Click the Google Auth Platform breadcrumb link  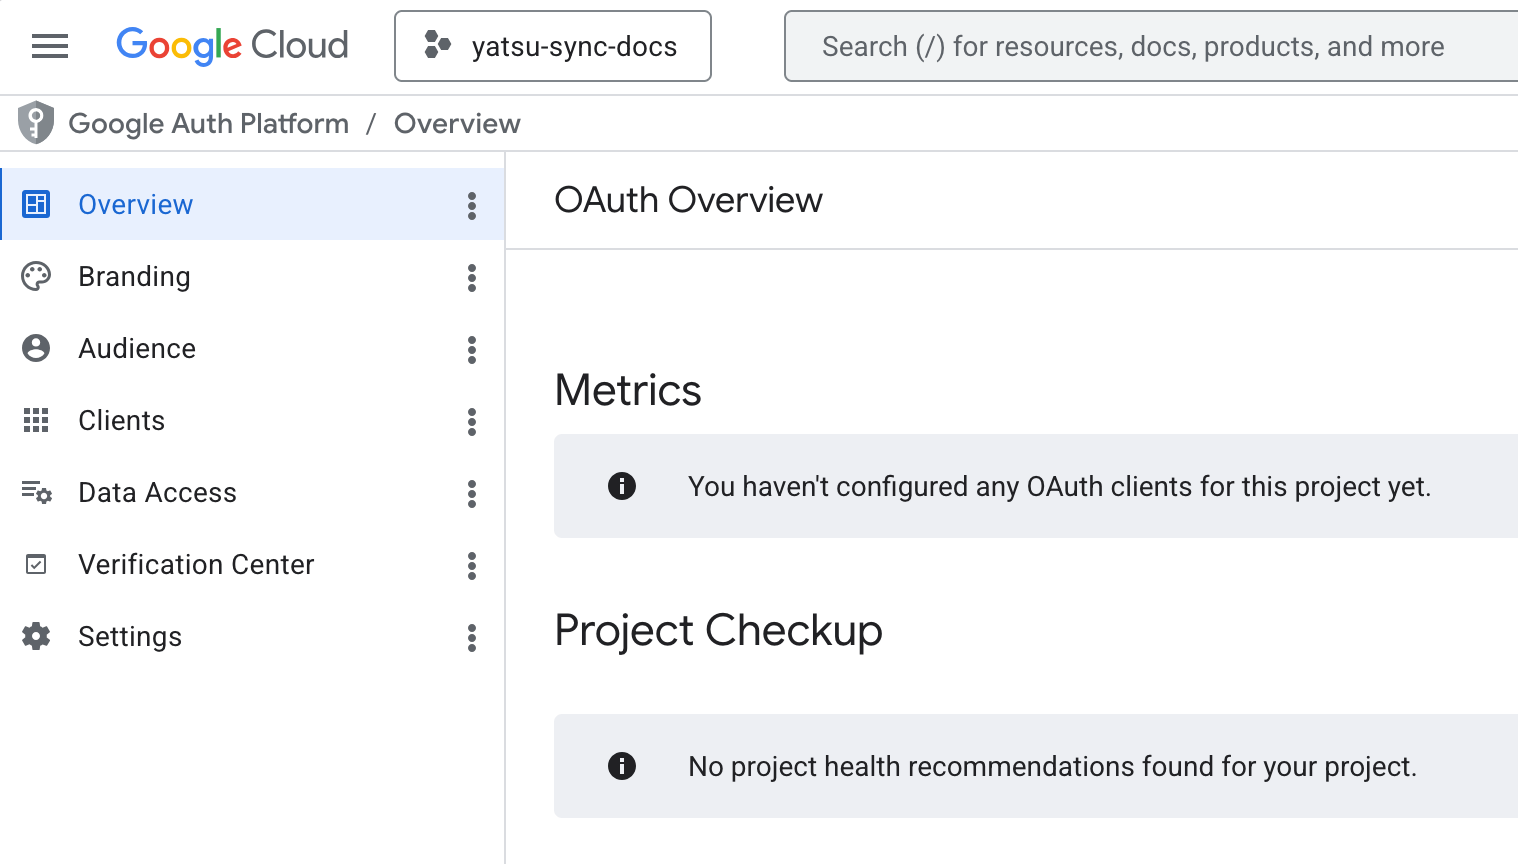pyautogui.click(x=208, y=124)
